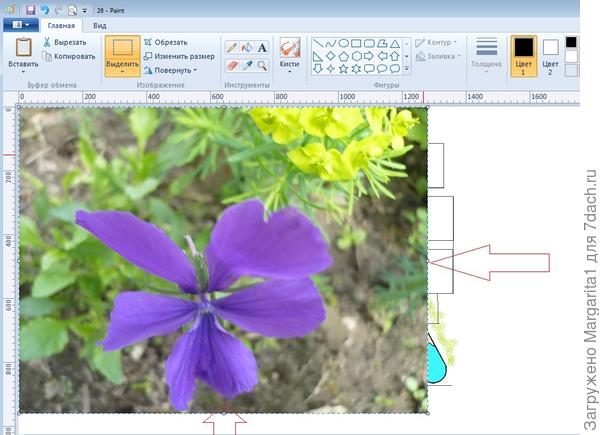The height and width of the screenshot is (435, 600).
Task: Select the Fill with color bucket tool
Action: pyautogui.click(x=247, y=48)
